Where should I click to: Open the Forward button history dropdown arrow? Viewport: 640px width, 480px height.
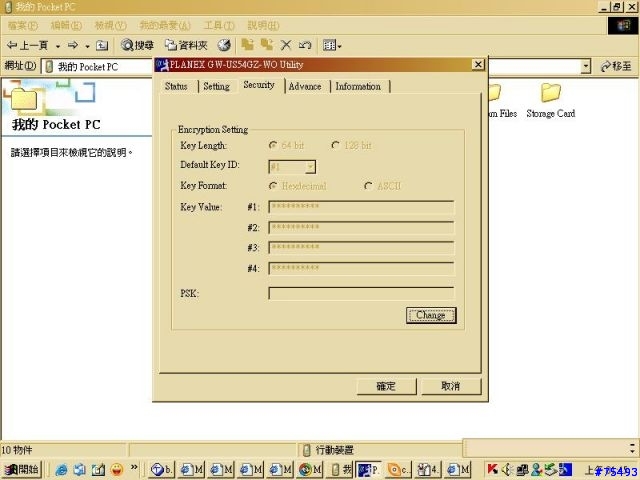[87, 46]
